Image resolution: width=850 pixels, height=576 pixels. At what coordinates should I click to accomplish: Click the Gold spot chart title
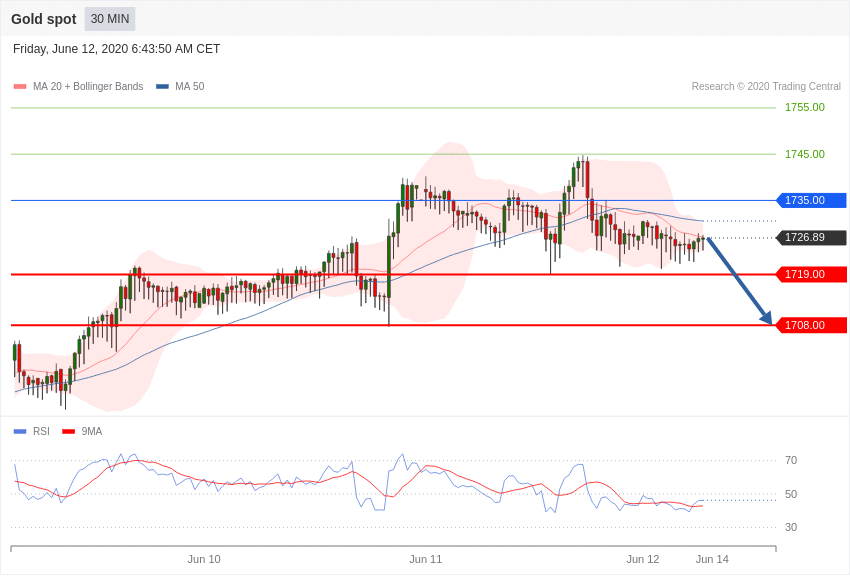(x=44, y=19)
